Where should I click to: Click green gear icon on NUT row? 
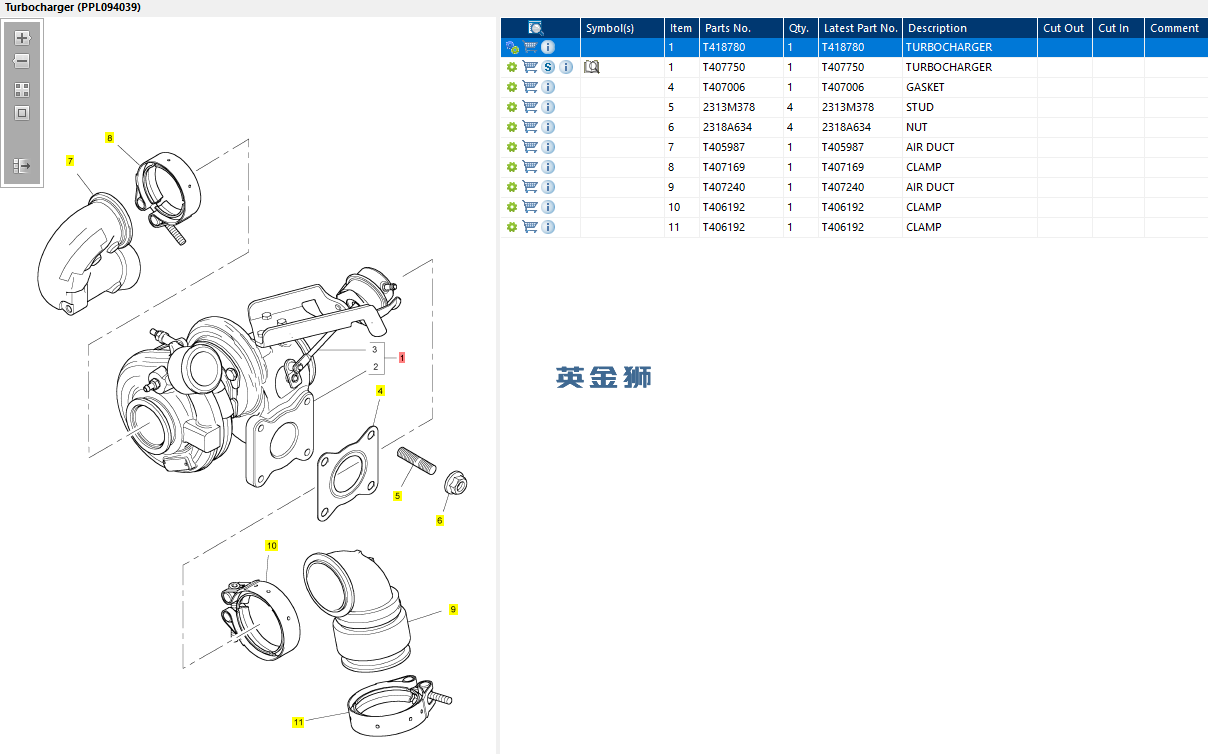512,127
